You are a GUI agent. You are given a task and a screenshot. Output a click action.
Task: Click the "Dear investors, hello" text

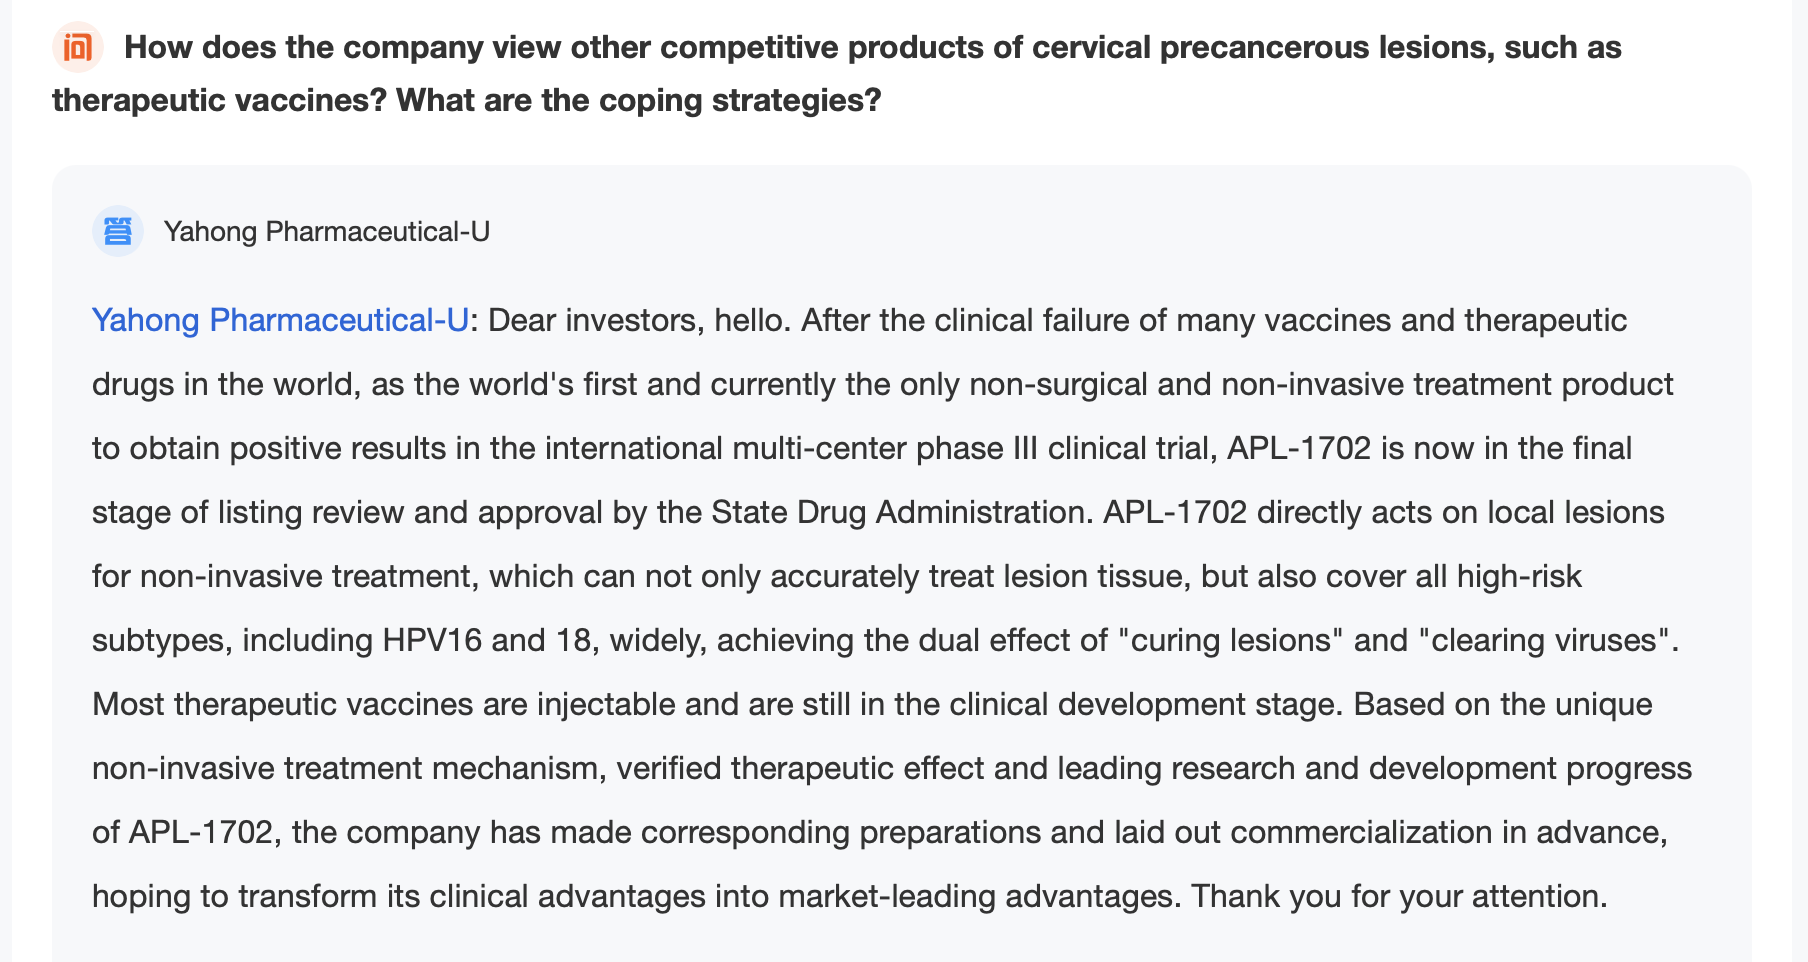pos(639,320)
